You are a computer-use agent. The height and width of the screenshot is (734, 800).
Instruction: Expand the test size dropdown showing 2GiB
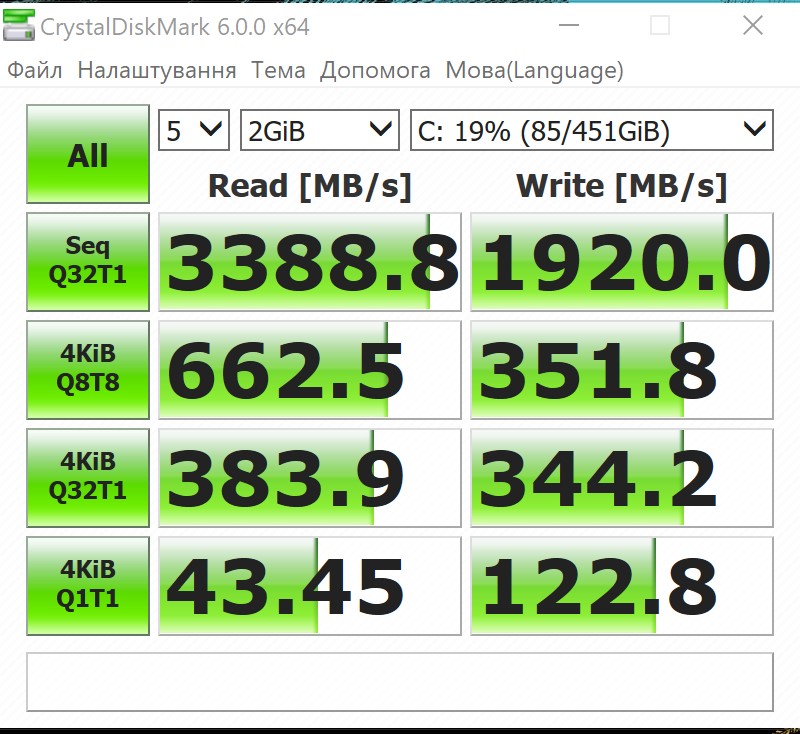320,130
